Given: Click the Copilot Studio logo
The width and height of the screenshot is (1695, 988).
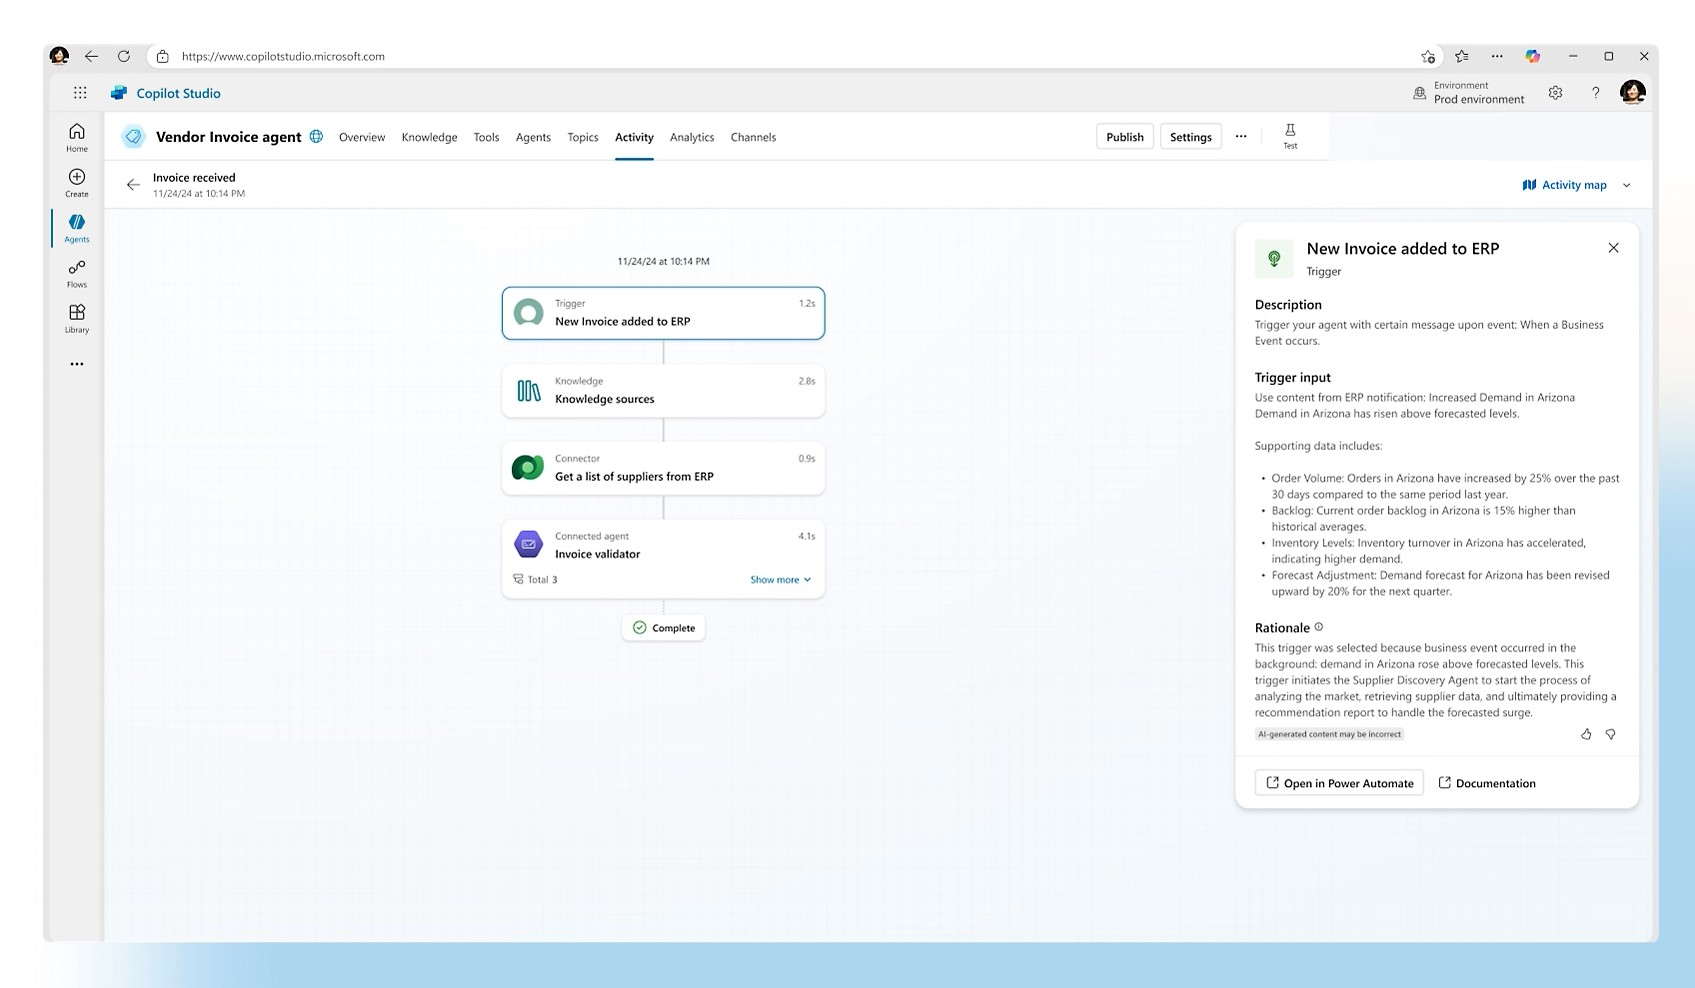Looking at the screenshot, I should click(165, 93).
